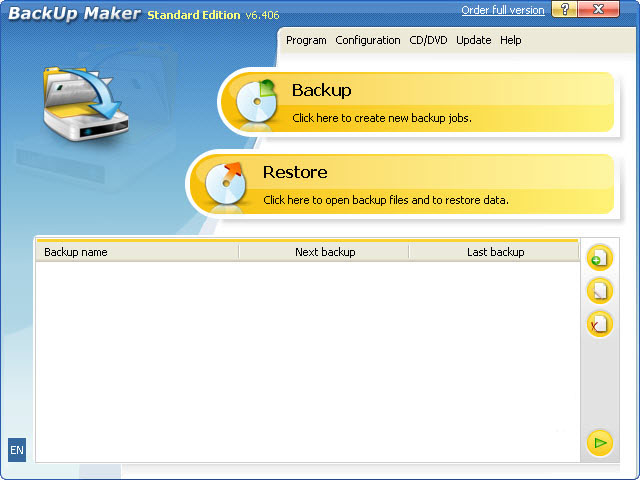
Task: Click the add new backup job icon
Action: 599,258
